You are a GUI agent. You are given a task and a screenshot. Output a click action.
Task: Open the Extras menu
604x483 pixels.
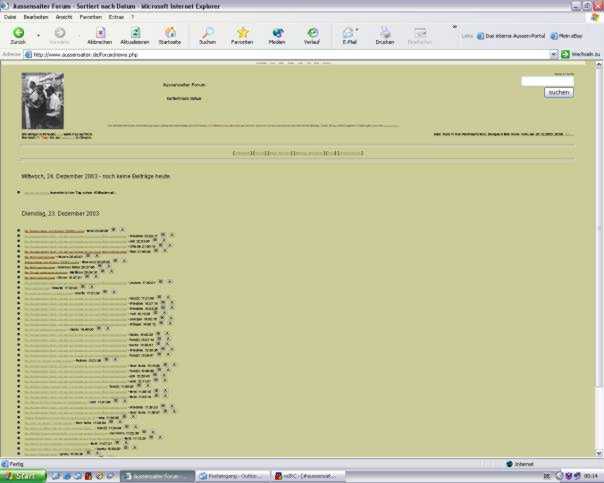[x=116, y=17]
